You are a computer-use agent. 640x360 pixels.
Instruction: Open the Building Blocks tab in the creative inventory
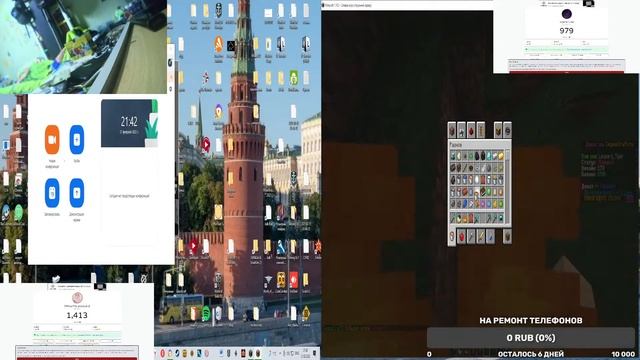pyautogui.click(x=452, y=131)
